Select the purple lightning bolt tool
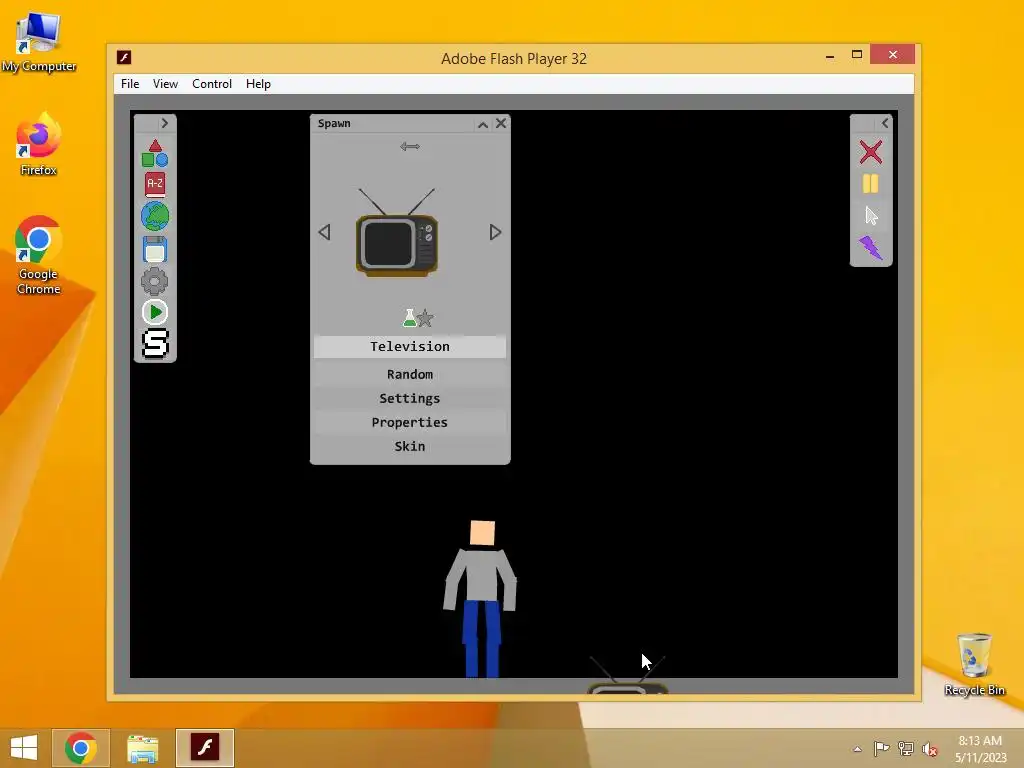Image resolution: width=1024 pixels, height=768 pixels. (x=871, y=248)
